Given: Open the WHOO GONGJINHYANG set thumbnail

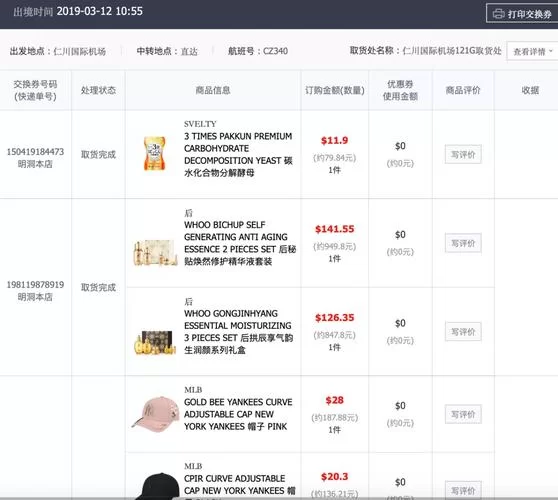Looking at the screenshot, I should point(156,342).
